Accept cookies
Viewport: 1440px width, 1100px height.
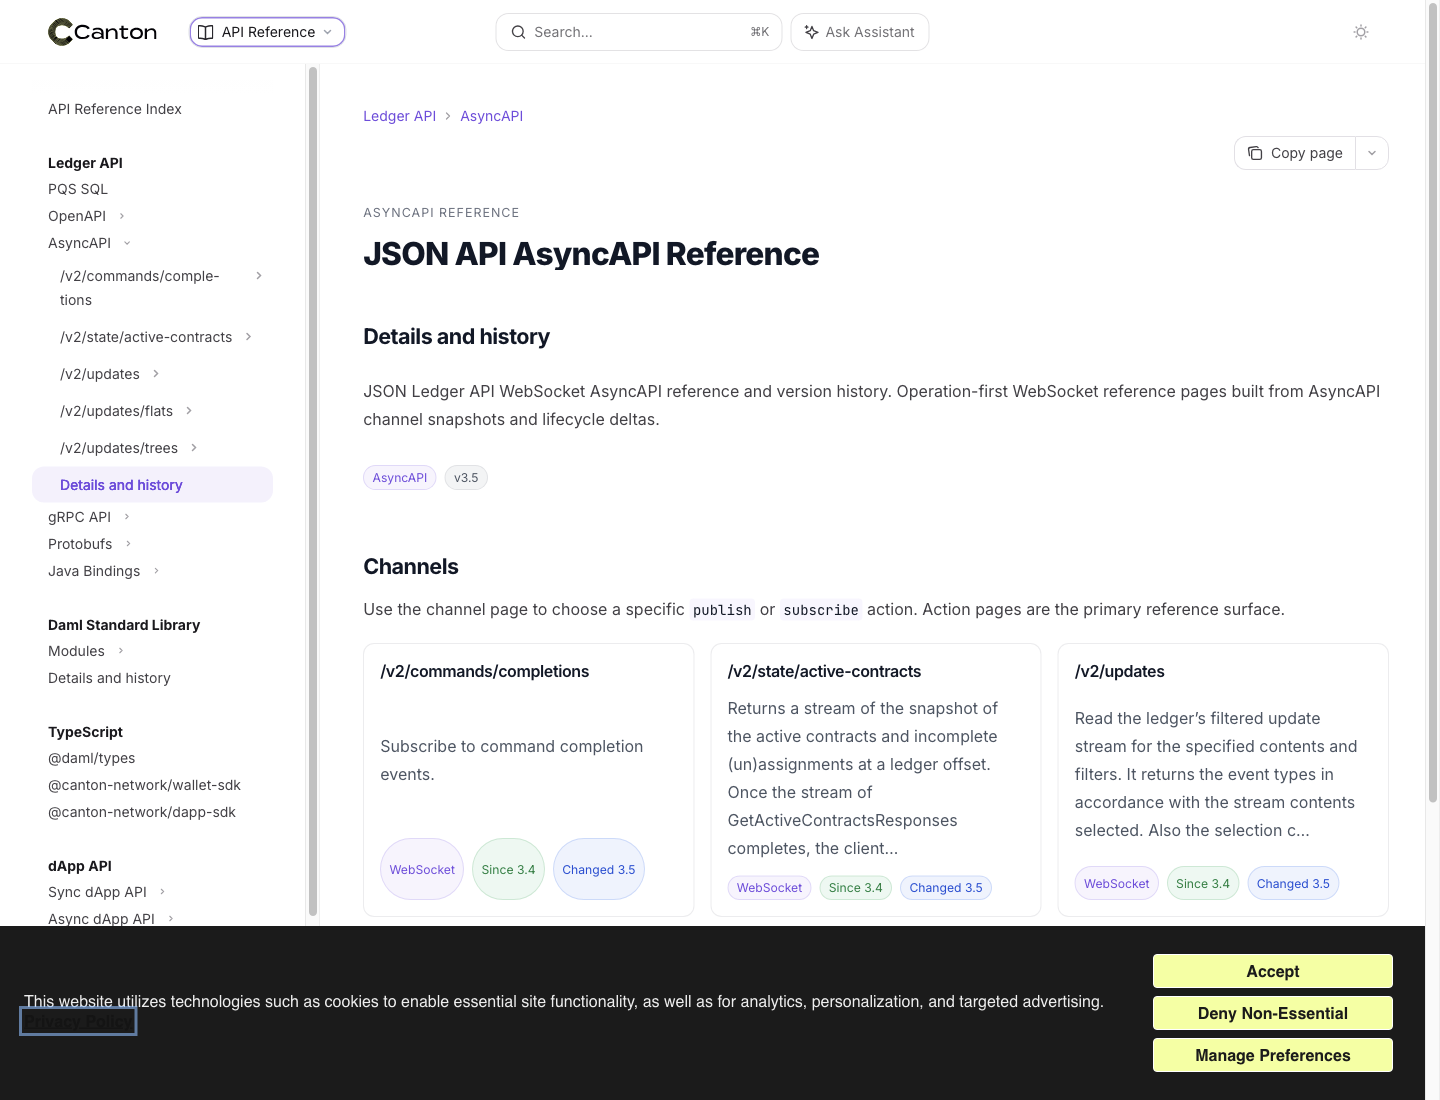1273,971
